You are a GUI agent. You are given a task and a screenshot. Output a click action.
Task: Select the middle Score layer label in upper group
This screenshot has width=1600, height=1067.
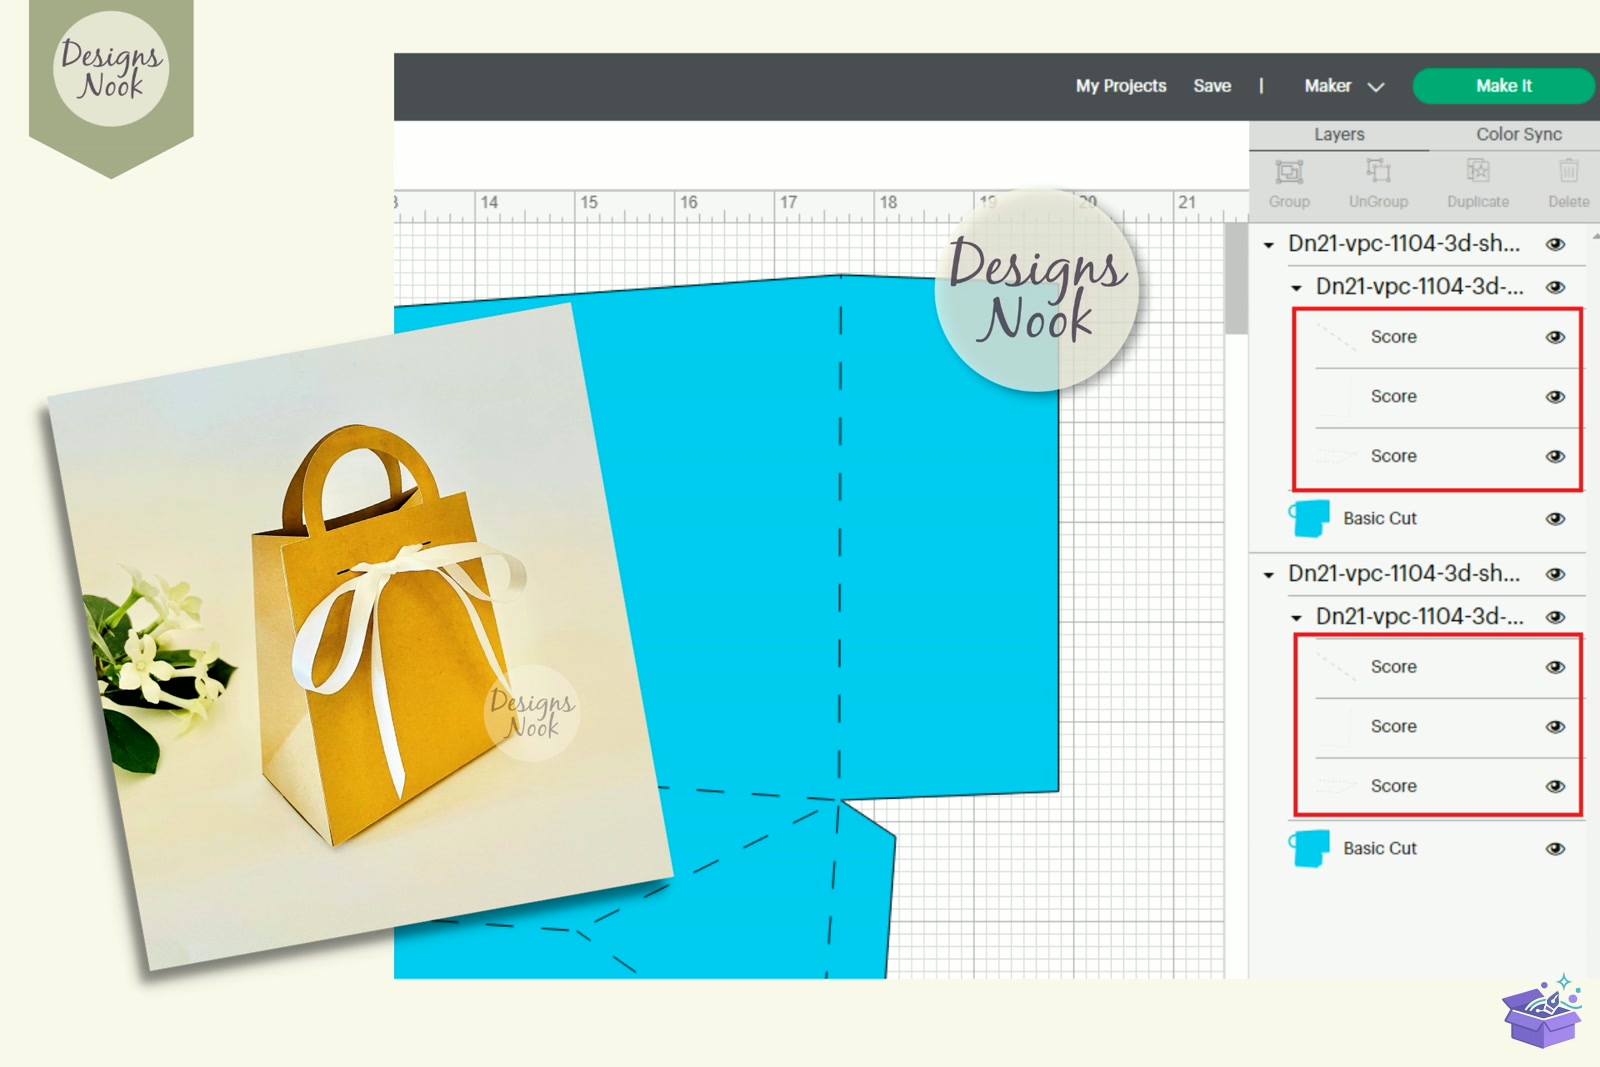coord(1393,397)
